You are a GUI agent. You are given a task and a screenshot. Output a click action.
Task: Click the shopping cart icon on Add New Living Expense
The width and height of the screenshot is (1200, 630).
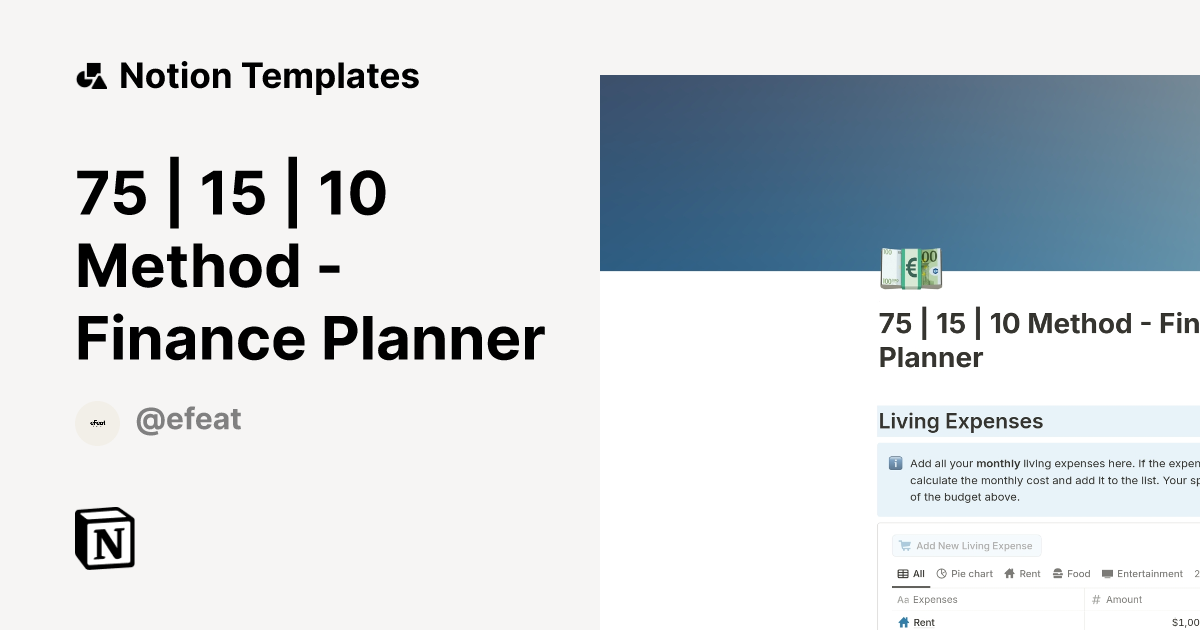tap(905, 545)
